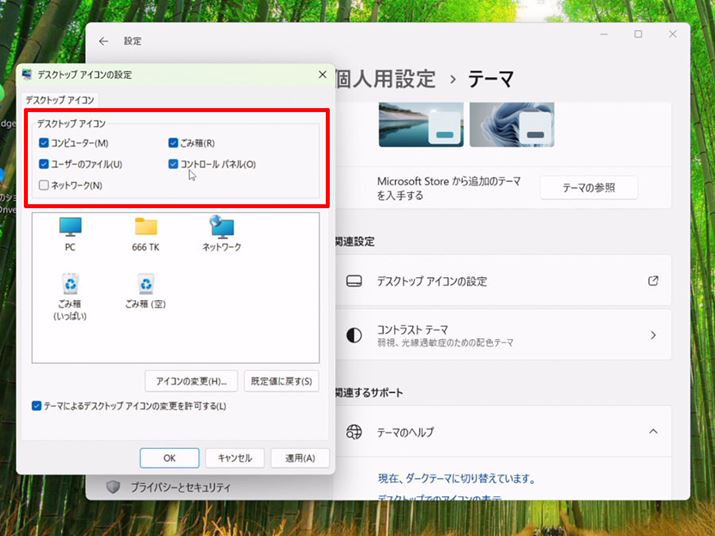Select the PC icon in preview list

[70, 228]
